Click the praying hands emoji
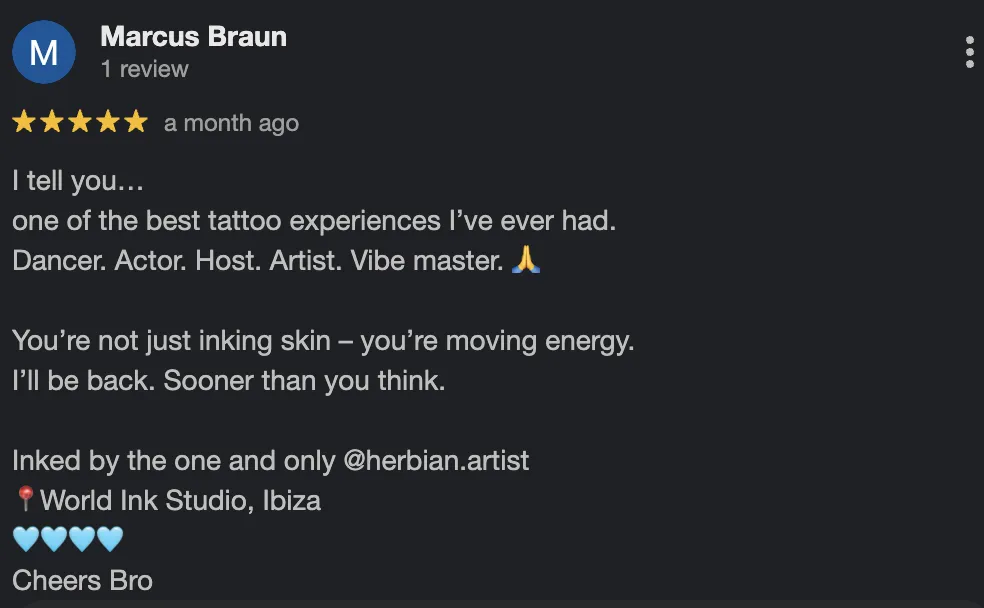984x608 pixels. point(526,260)
